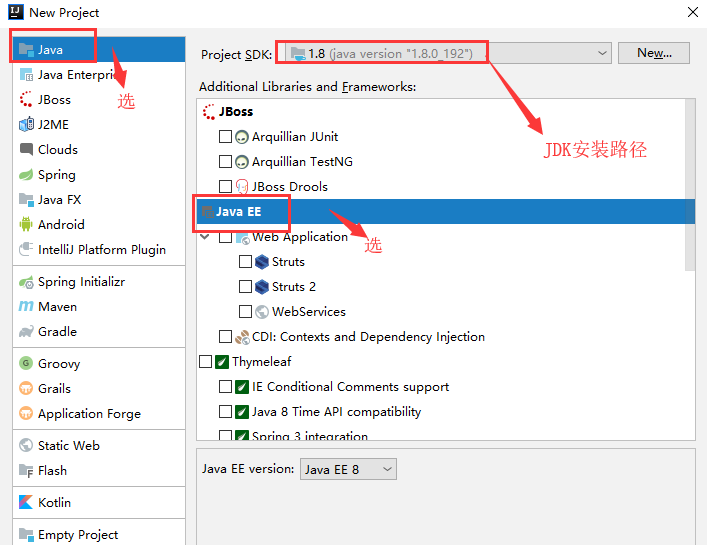Select the Java EE header row

tap(445, 211)
